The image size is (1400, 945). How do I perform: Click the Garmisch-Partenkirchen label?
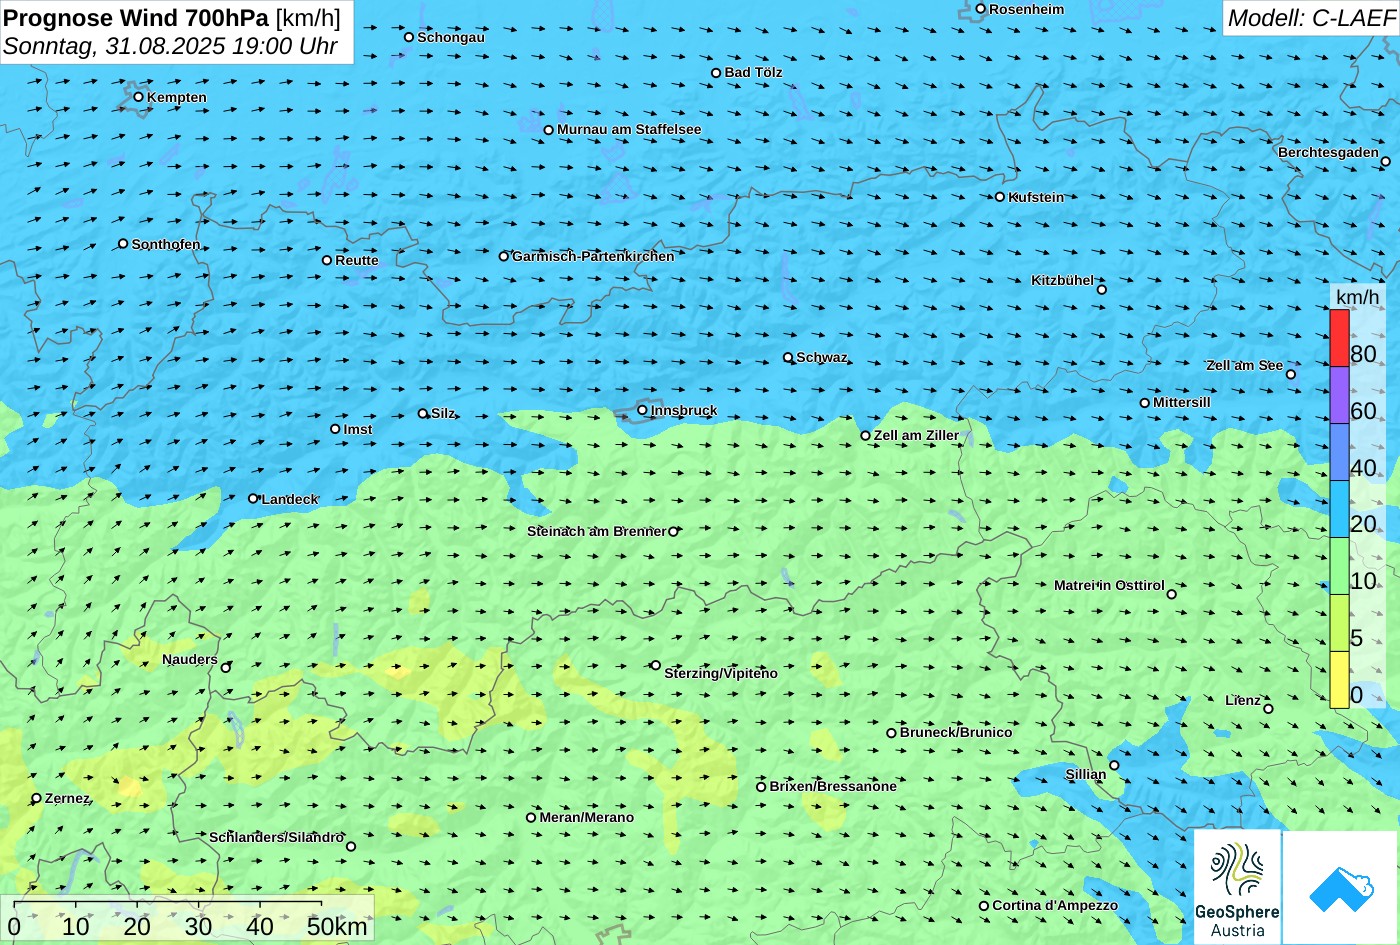click(x=593, y=256)
